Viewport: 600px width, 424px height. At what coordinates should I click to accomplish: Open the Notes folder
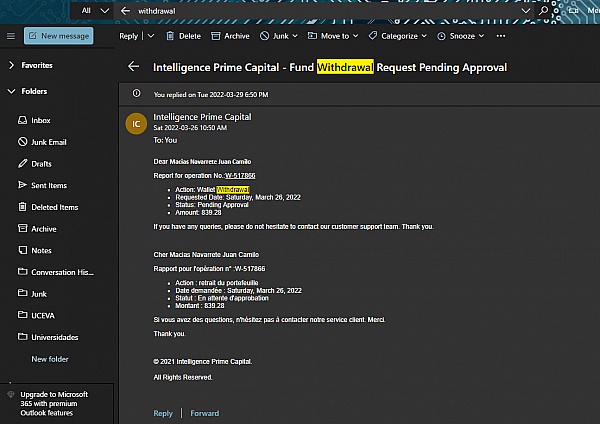(35, 251)
